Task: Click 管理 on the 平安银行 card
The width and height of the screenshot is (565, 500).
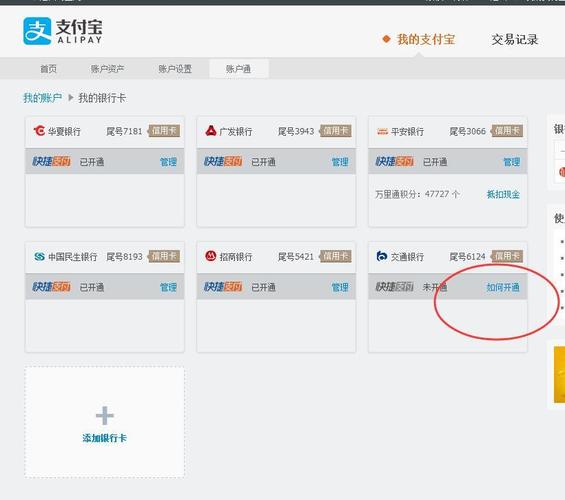Action: coord(511,162)
